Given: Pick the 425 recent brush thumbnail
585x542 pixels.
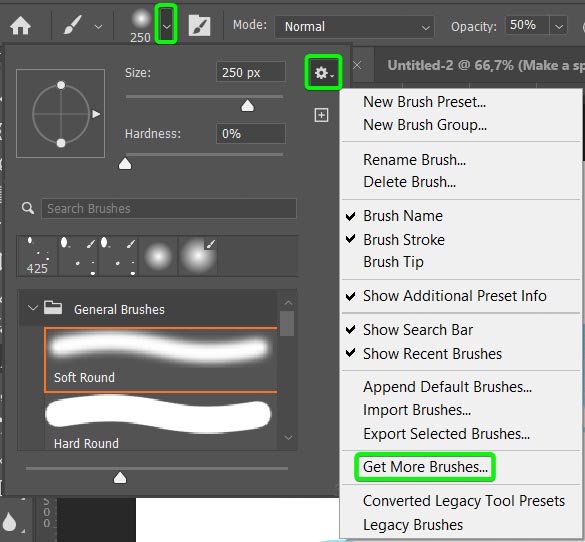Looking at the screenshot, I should (37, 256).
